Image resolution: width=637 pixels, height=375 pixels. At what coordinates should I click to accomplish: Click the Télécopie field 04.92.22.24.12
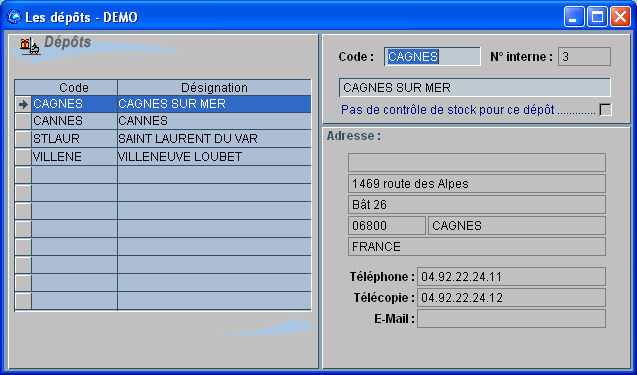pos(511,298)
